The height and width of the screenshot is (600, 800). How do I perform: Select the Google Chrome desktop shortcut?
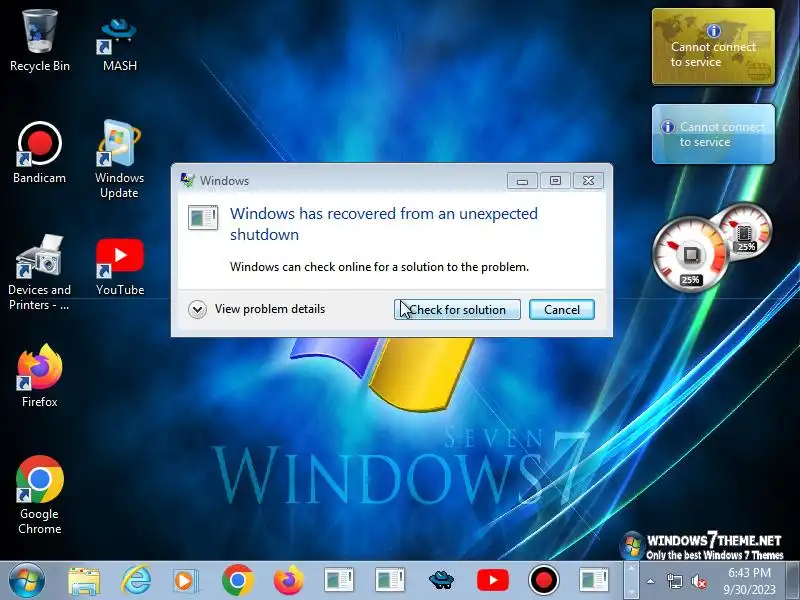(39, 494)
